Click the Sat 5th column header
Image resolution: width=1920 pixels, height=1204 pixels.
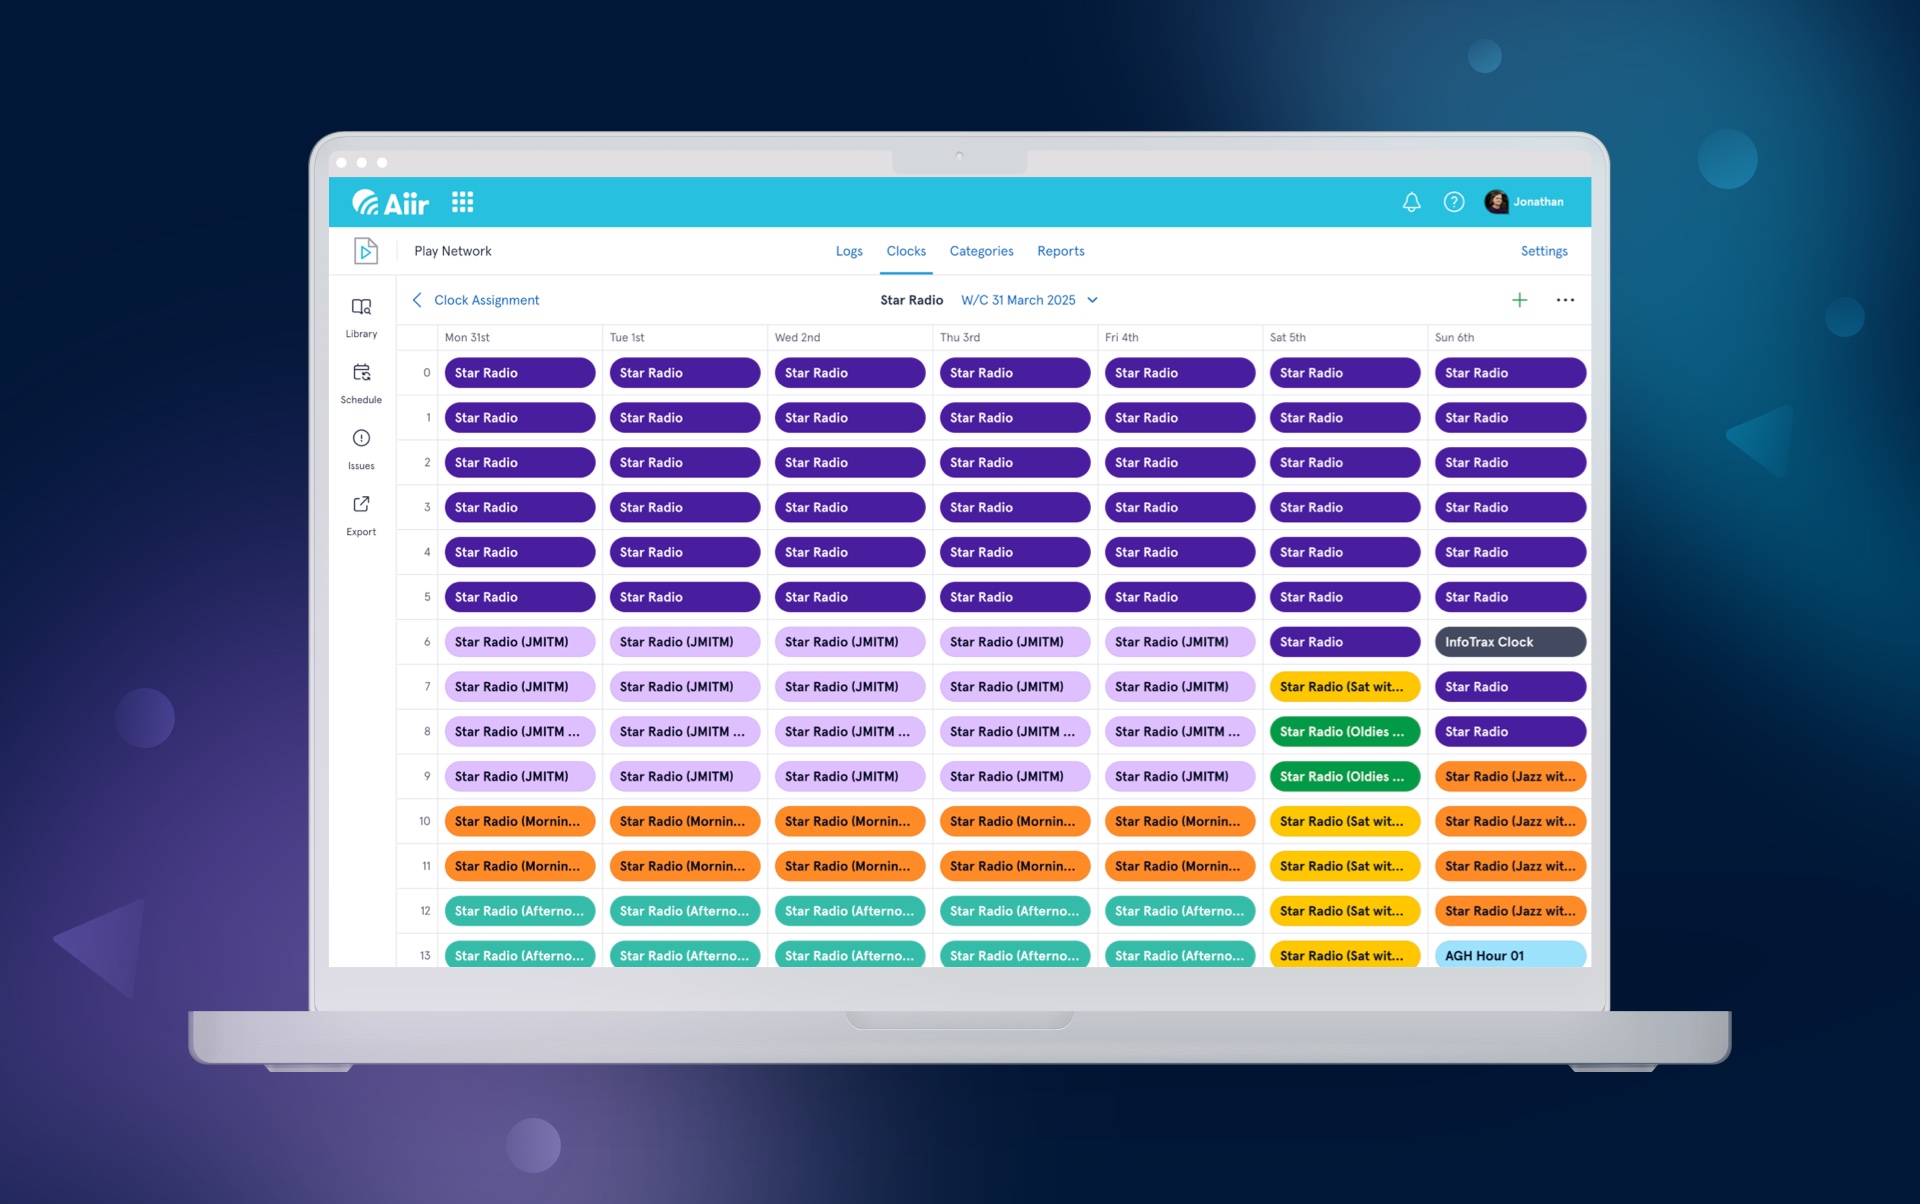[1288, 338]
